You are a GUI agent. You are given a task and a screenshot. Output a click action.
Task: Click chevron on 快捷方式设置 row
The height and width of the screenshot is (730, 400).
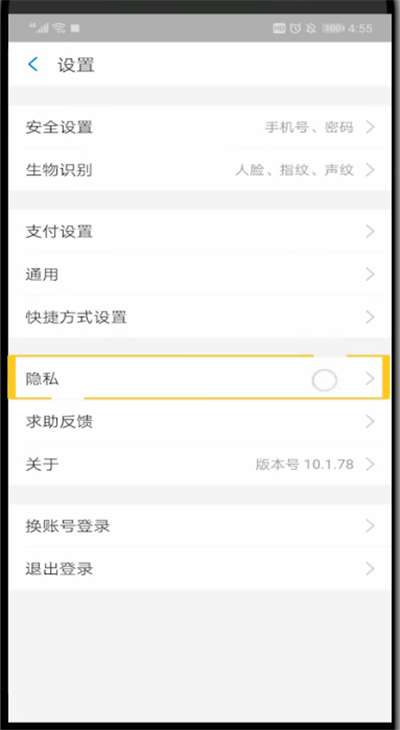click(370, 317)
